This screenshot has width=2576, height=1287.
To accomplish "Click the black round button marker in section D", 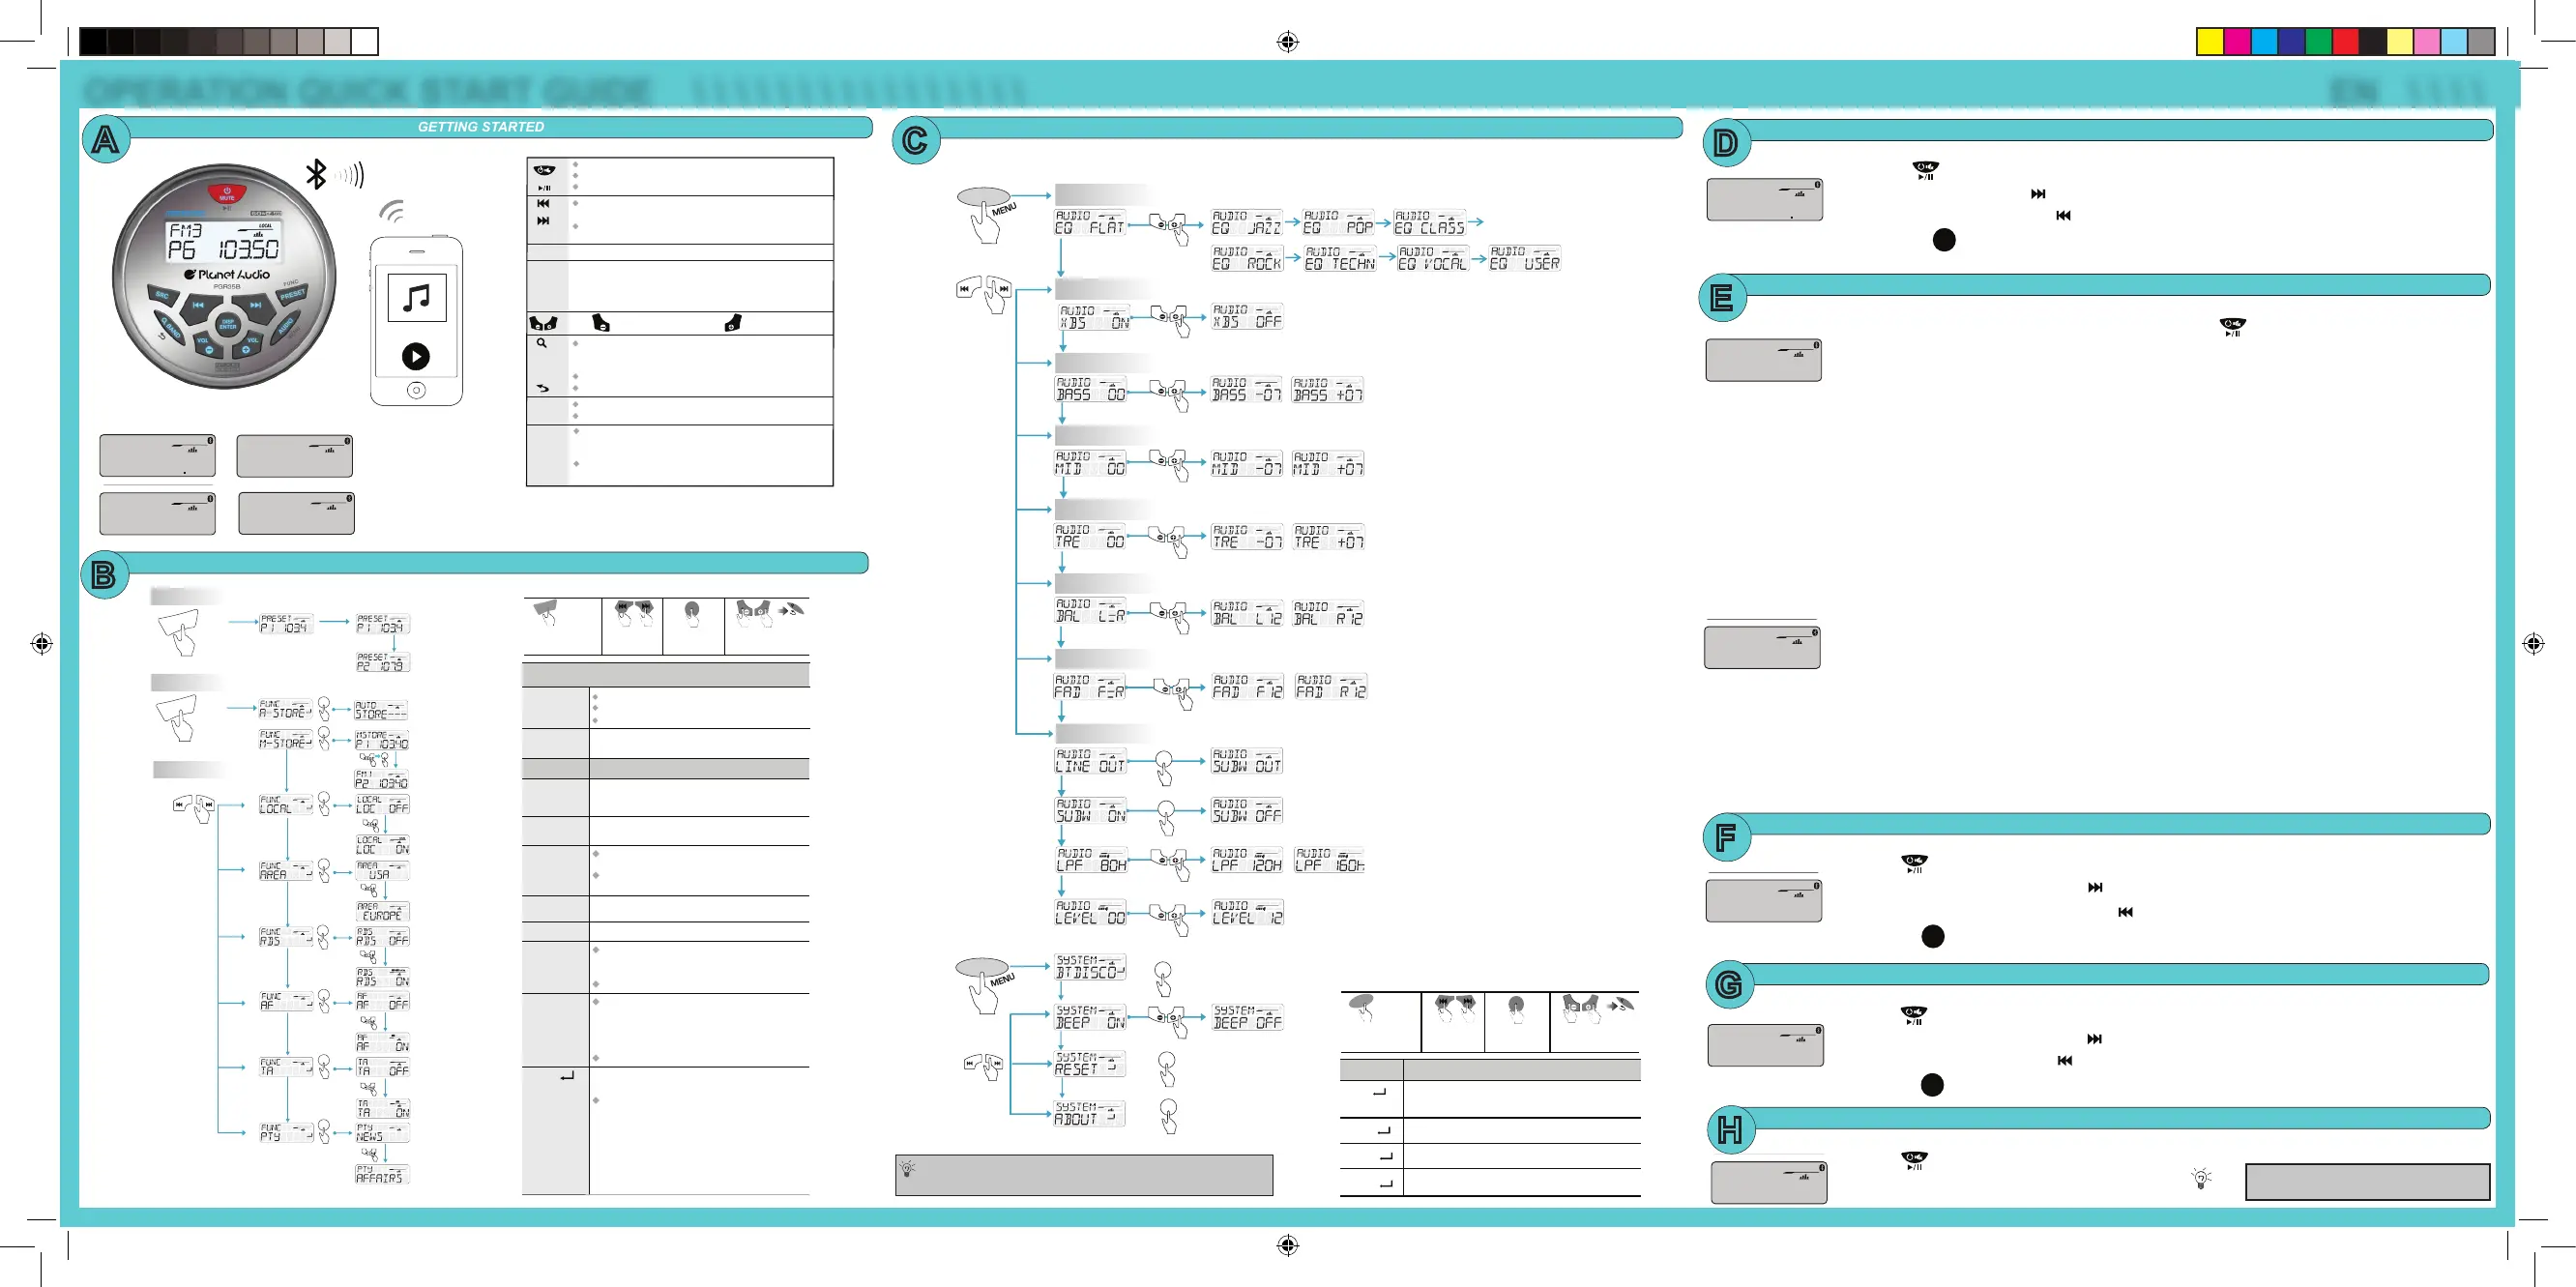I will pos(1944,240).
